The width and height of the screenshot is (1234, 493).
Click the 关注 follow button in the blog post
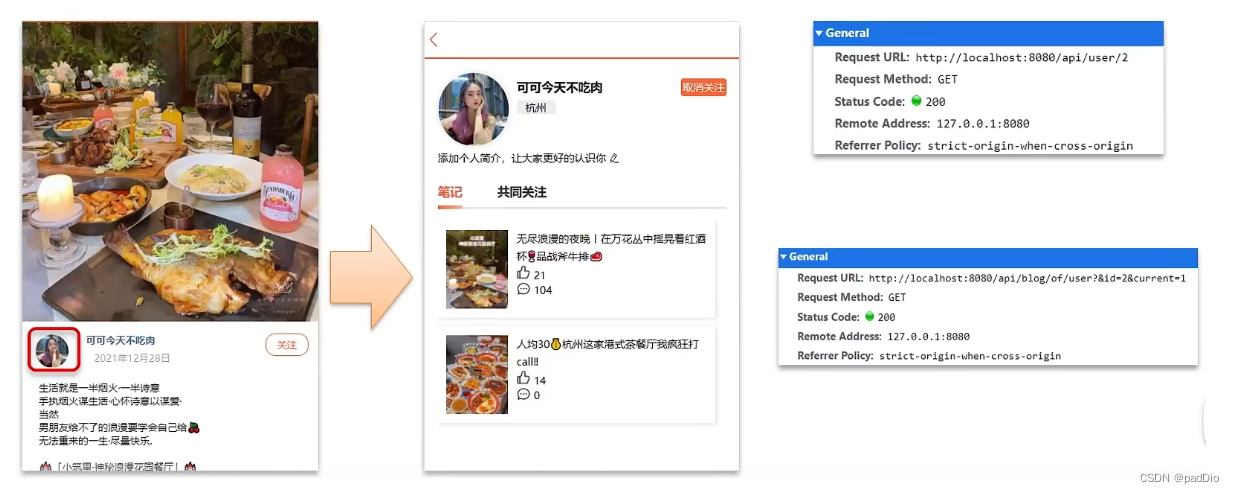tap(287, 345)
